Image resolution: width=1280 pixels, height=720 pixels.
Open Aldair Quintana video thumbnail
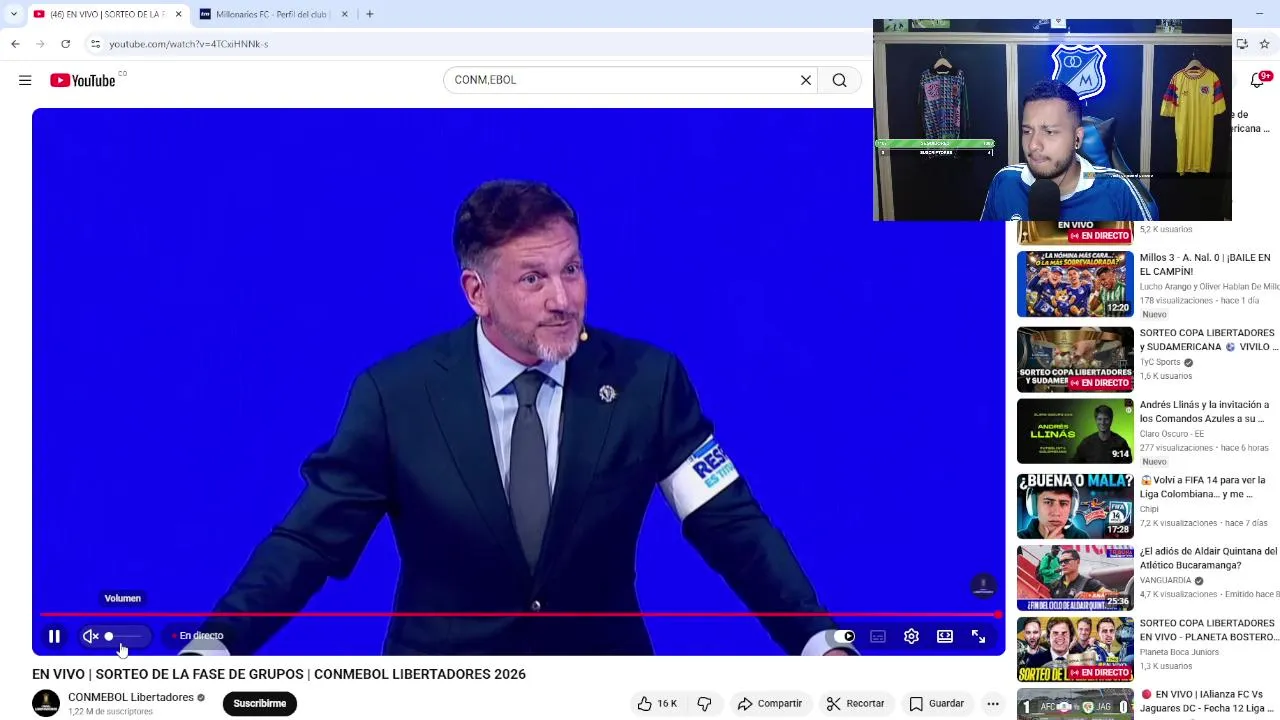(1075, 578)
